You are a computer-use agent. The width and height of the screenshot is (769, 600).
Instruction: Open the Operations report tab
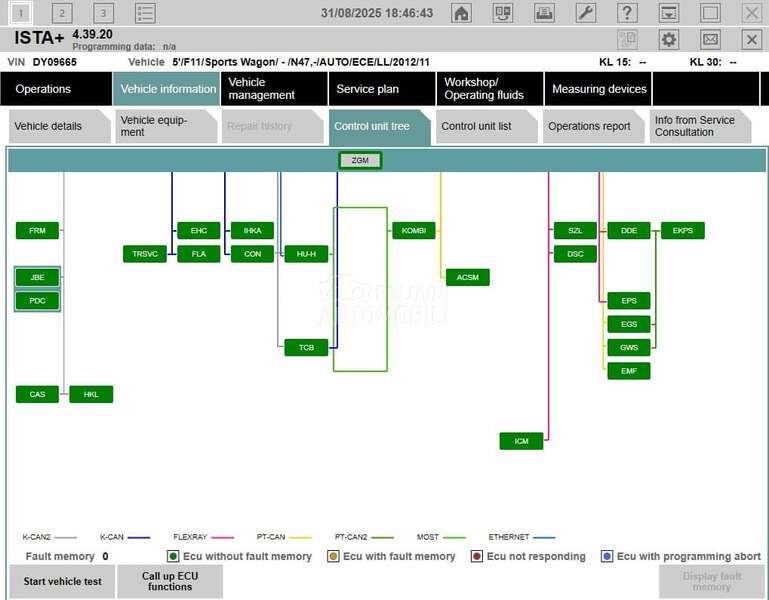click(589, 126)
